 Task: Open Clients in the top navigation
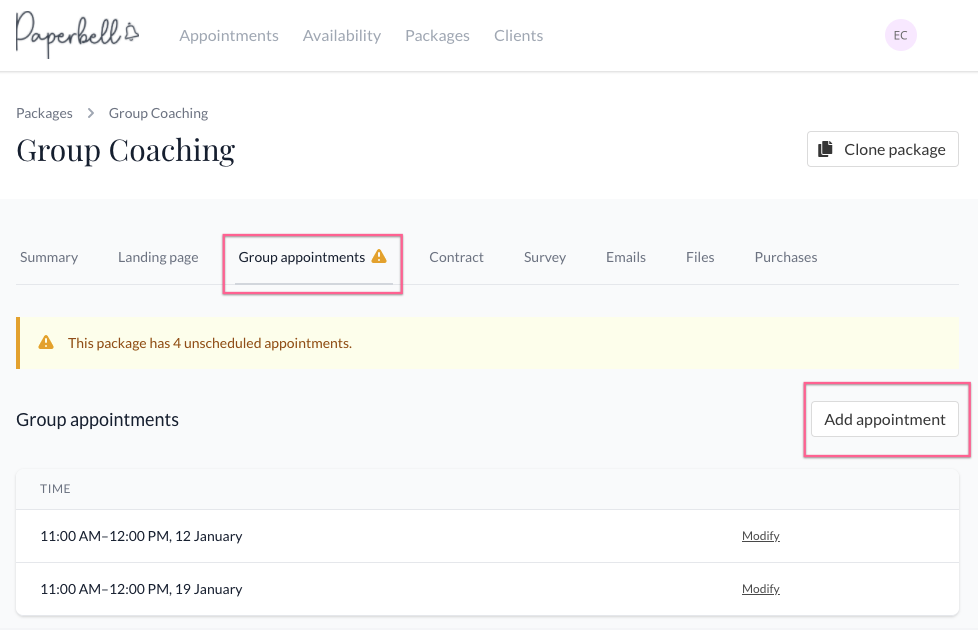(x=518, y=36)
